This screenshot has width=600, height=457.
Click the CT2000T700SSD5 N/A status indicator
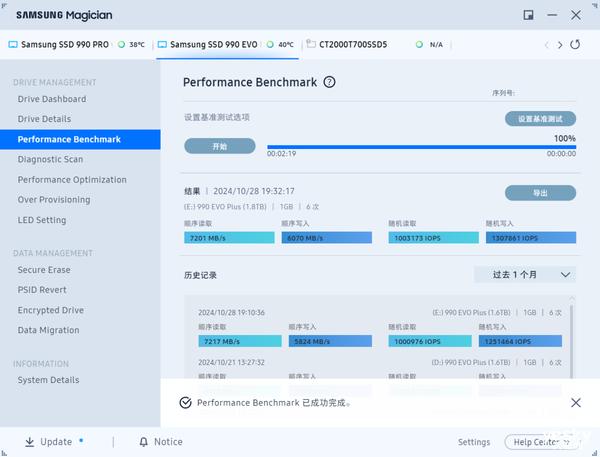419,44
